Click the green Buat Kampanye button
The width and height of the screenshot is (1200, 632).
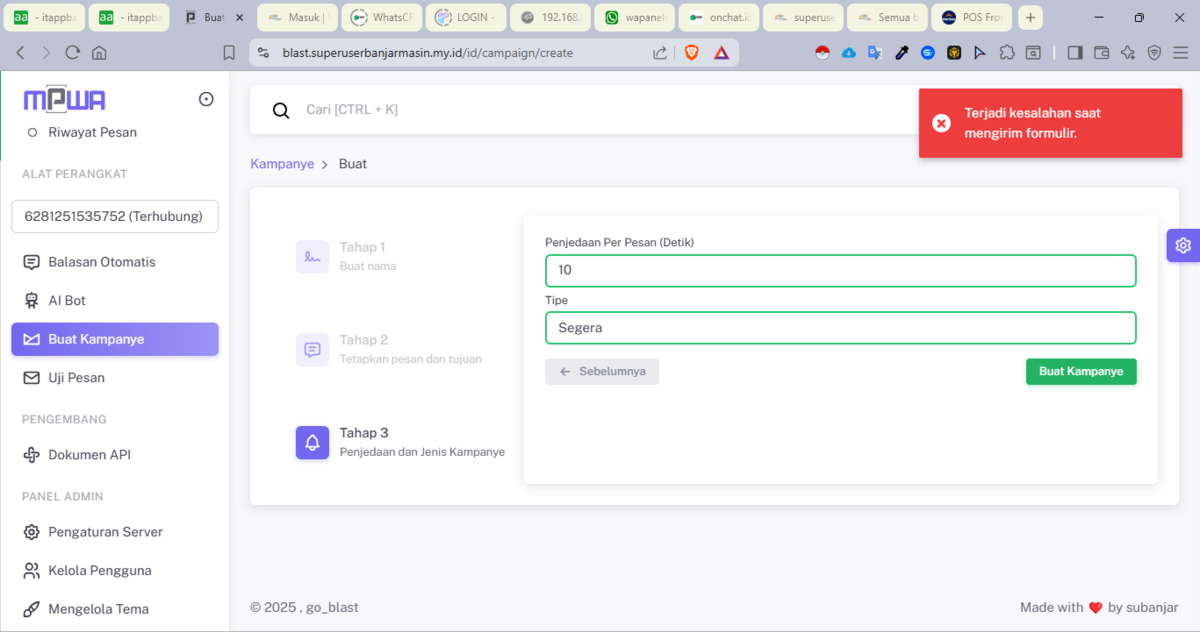[x=1080, y=371]
